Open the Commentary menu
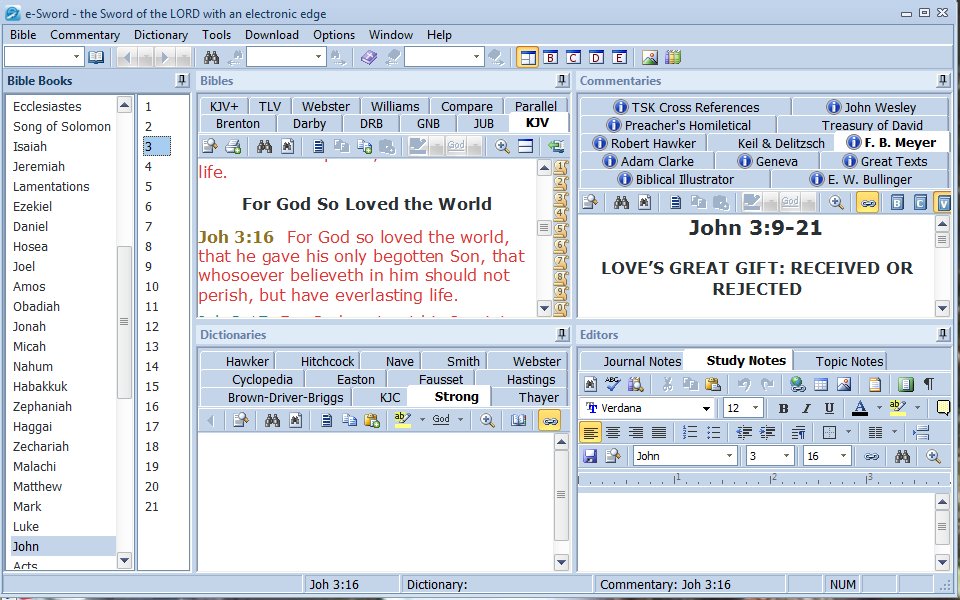The height and width of the screenshot is (600, 960). point(85,35)
